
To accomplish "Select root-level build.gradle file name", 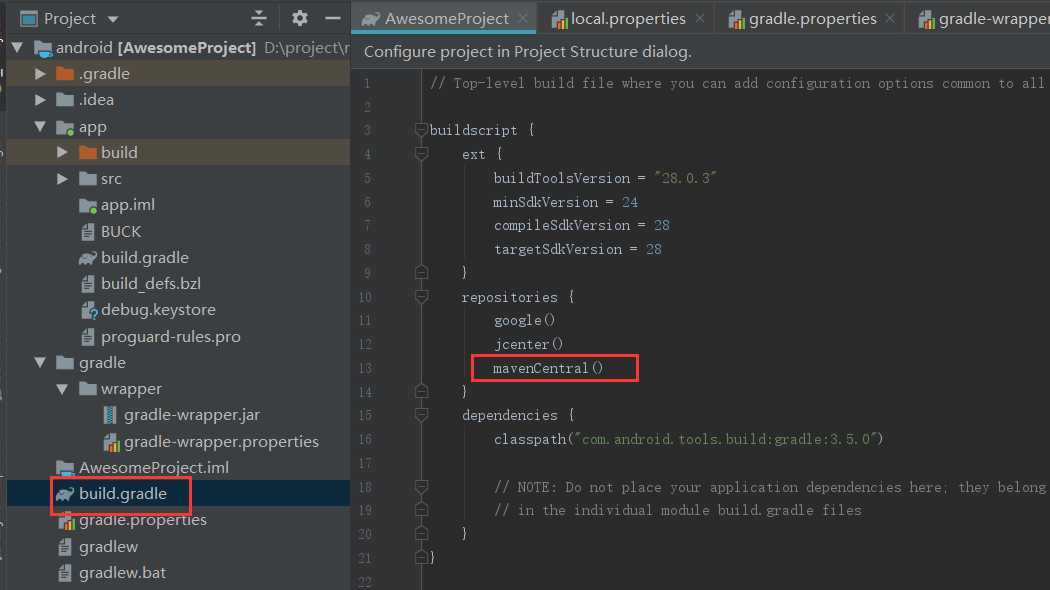I will [123, 494].
